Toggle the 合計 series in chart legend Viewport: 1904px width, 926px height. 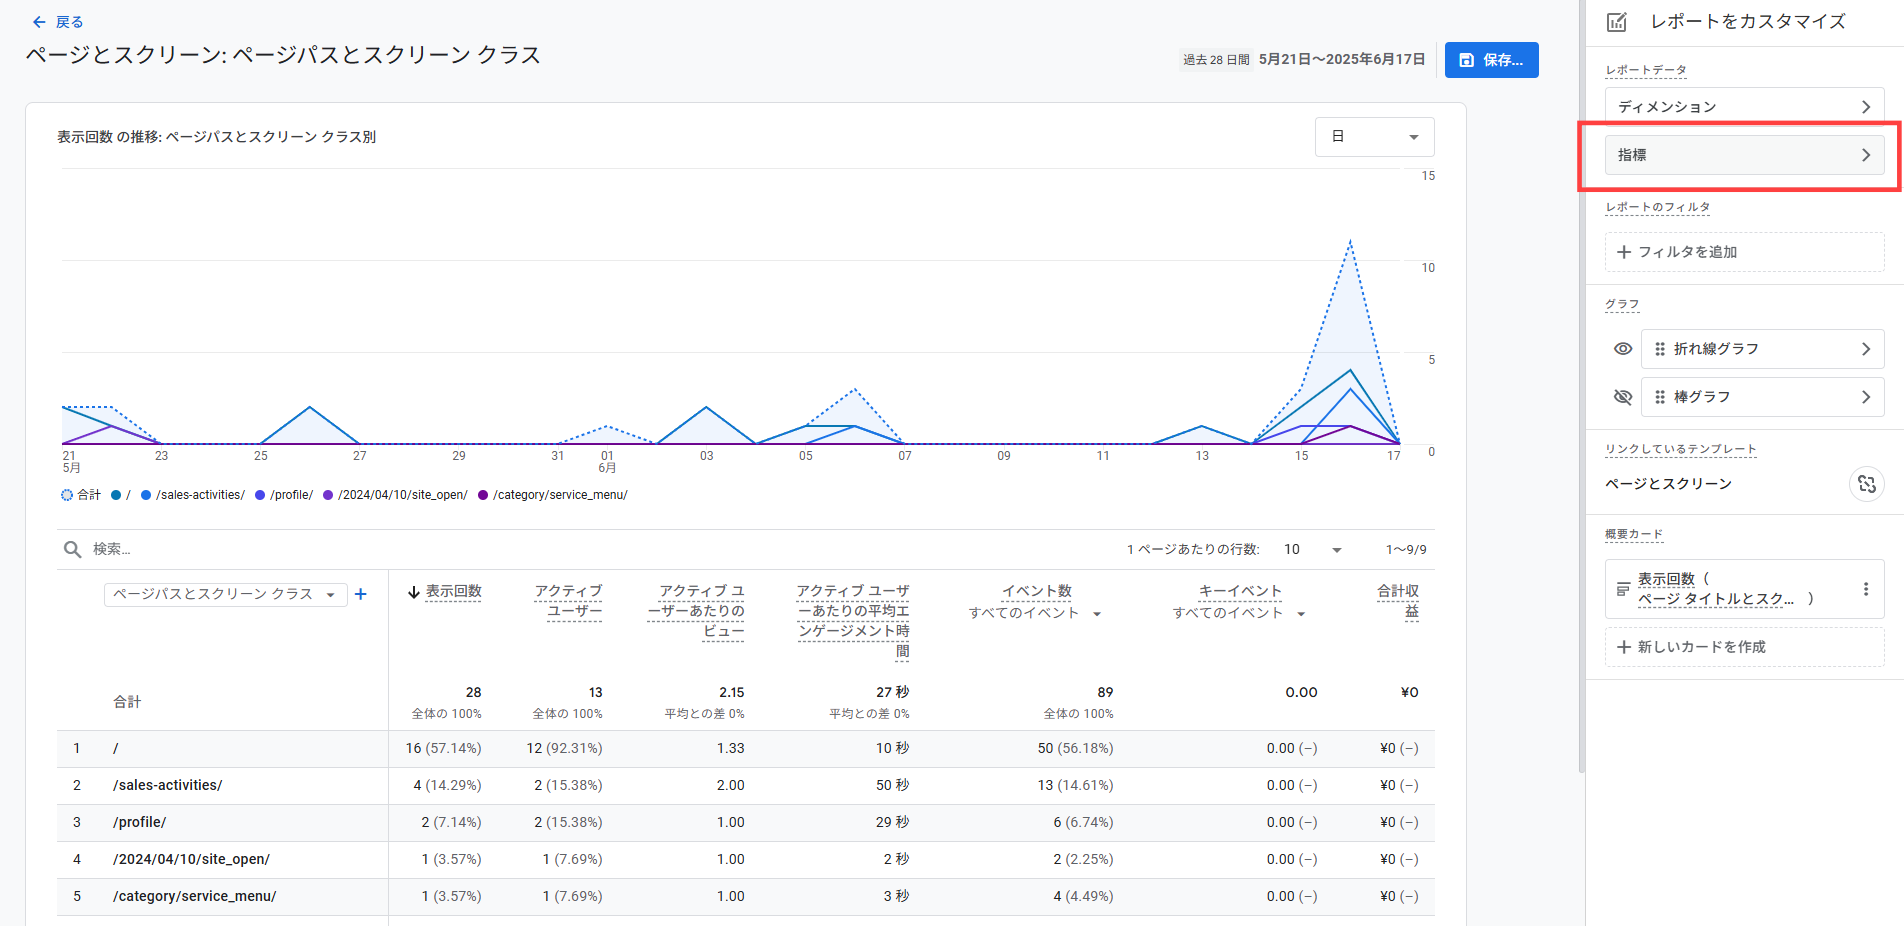[x=81, y=495]
